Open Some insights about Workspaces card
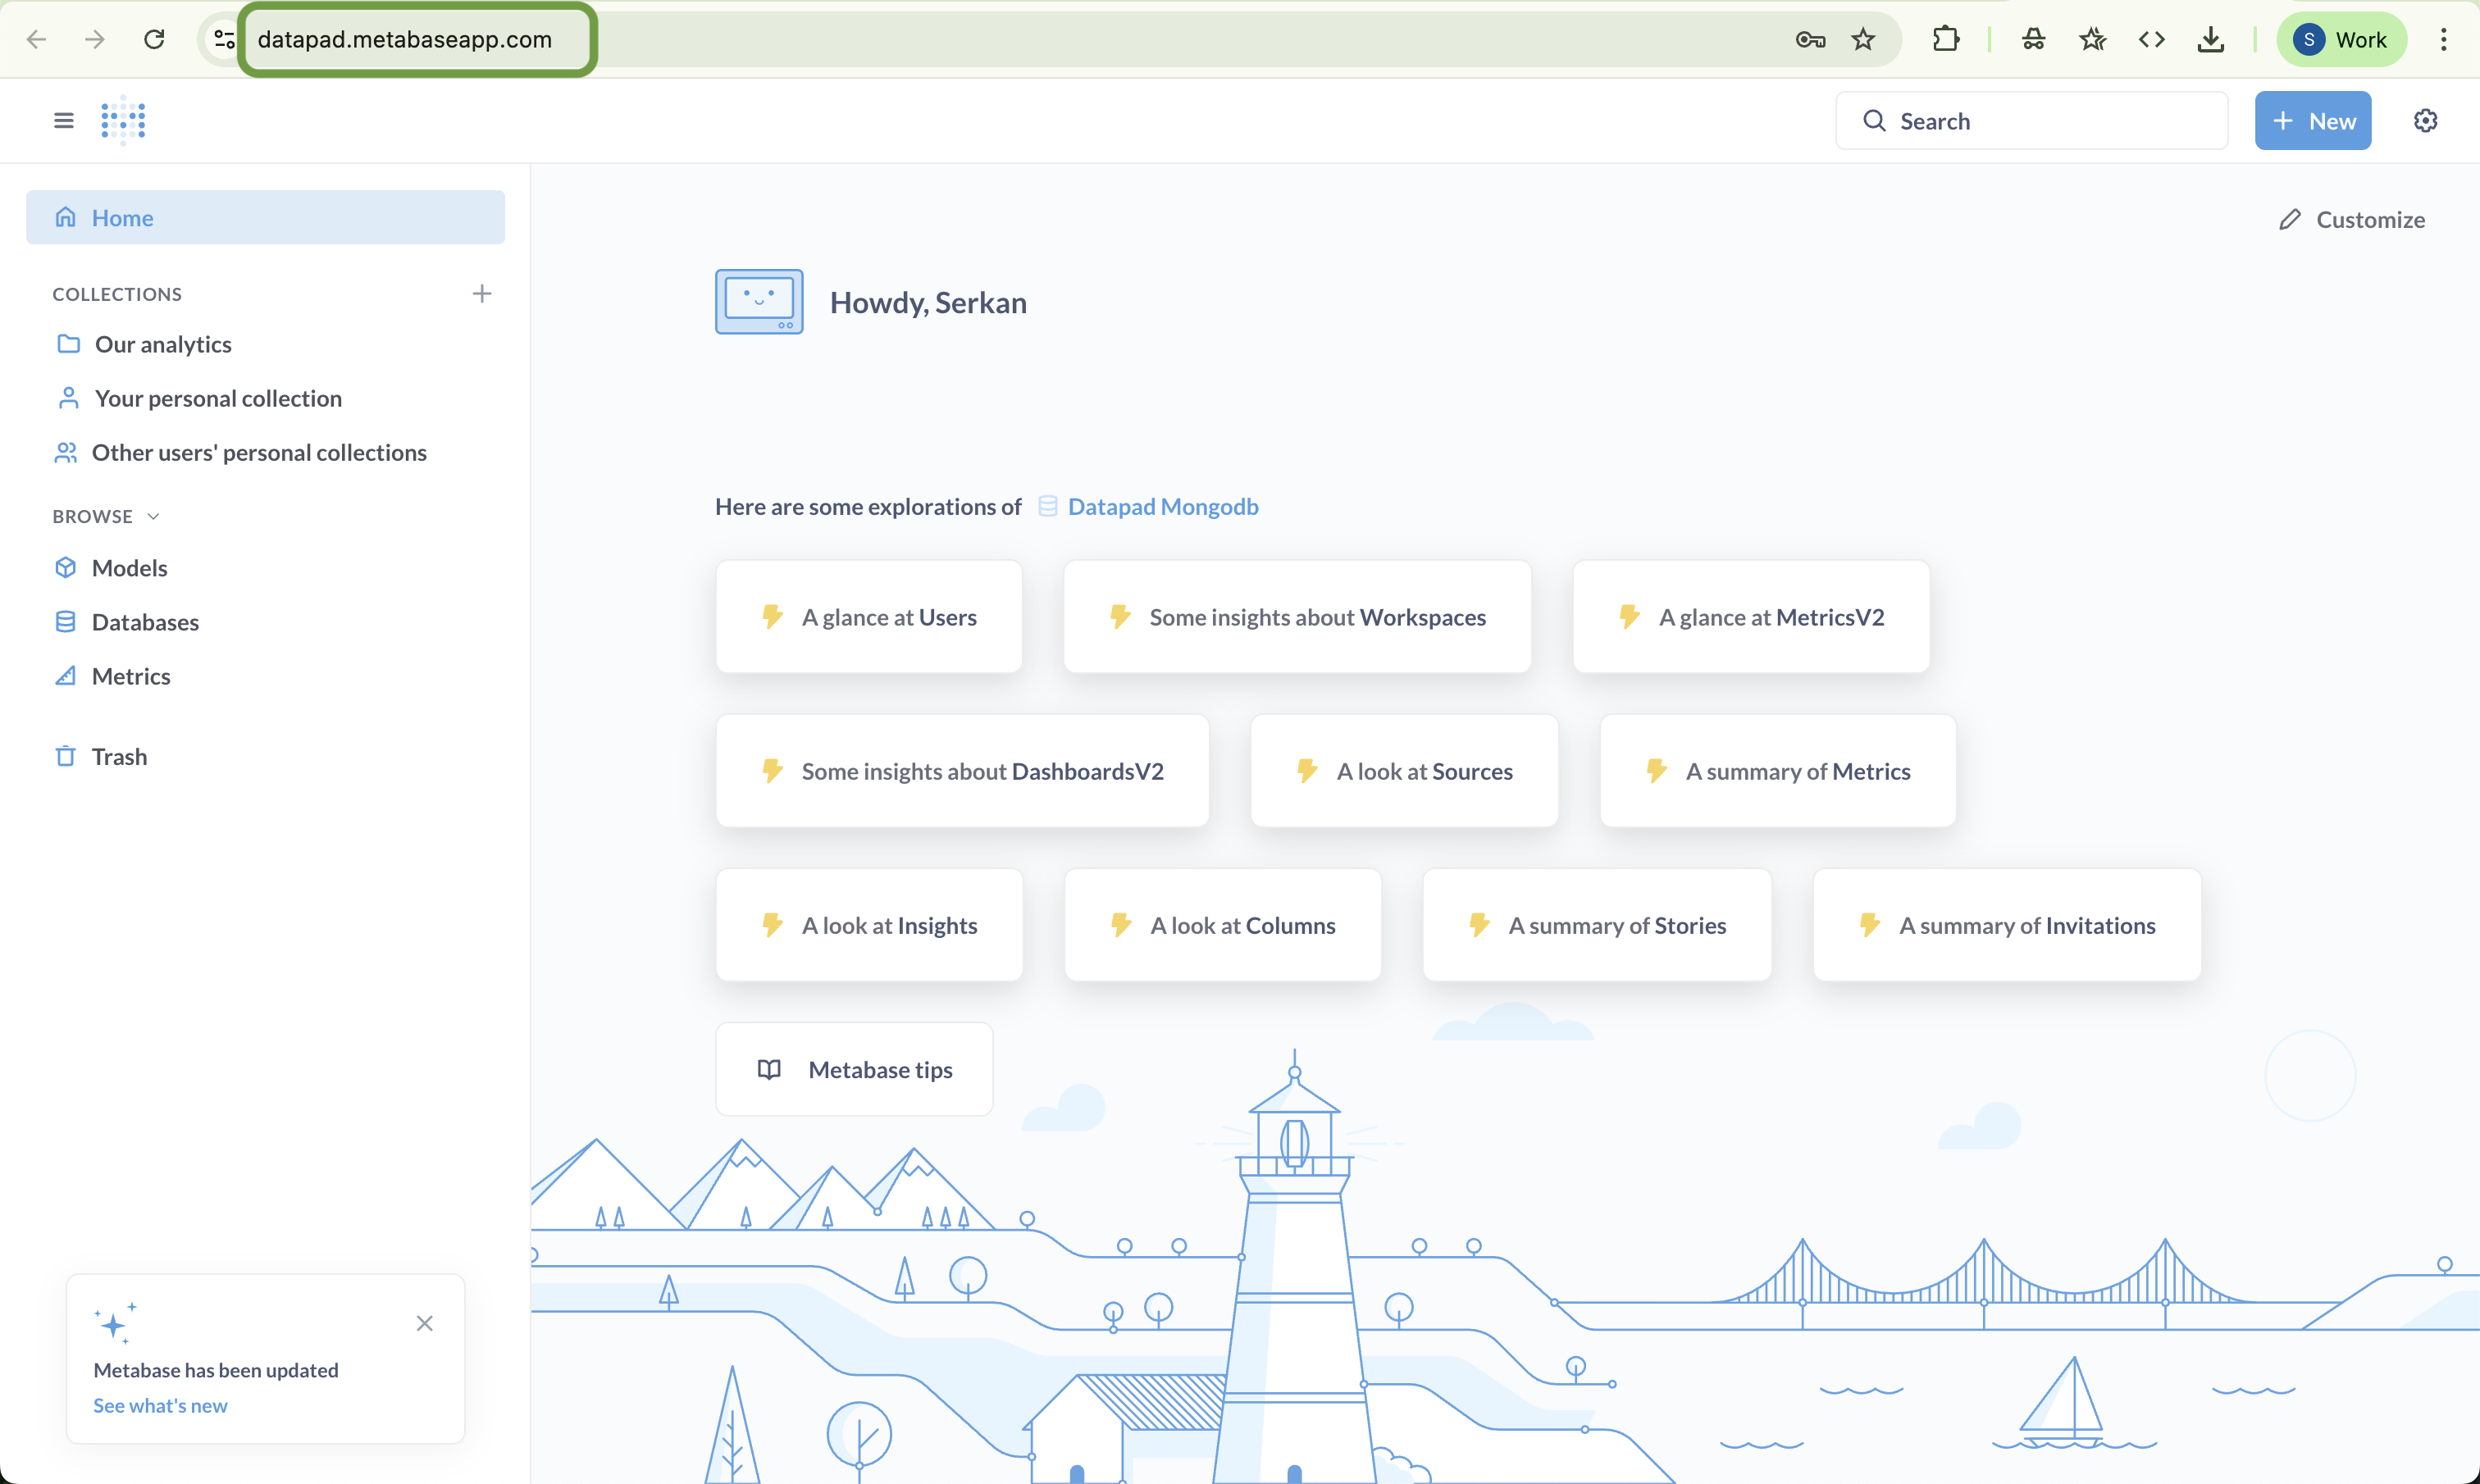Image resolution: width=2480 pixels, height=1484 pixels. pos(1297,617)
